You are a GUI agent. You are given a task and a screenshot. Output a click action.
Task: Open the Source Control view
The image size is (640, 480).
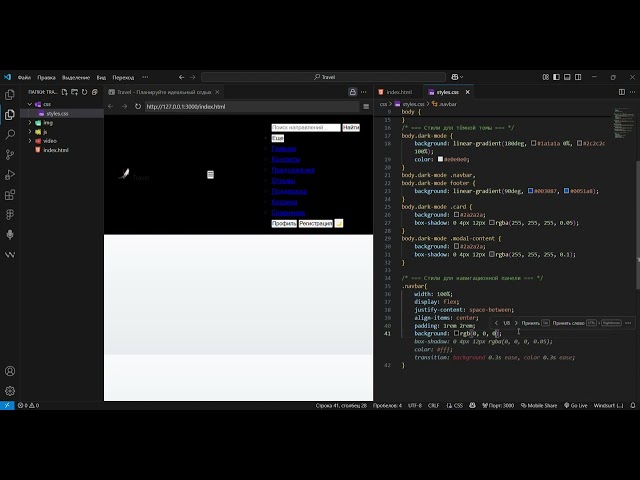pyautogui.click(x=10, y=154)
